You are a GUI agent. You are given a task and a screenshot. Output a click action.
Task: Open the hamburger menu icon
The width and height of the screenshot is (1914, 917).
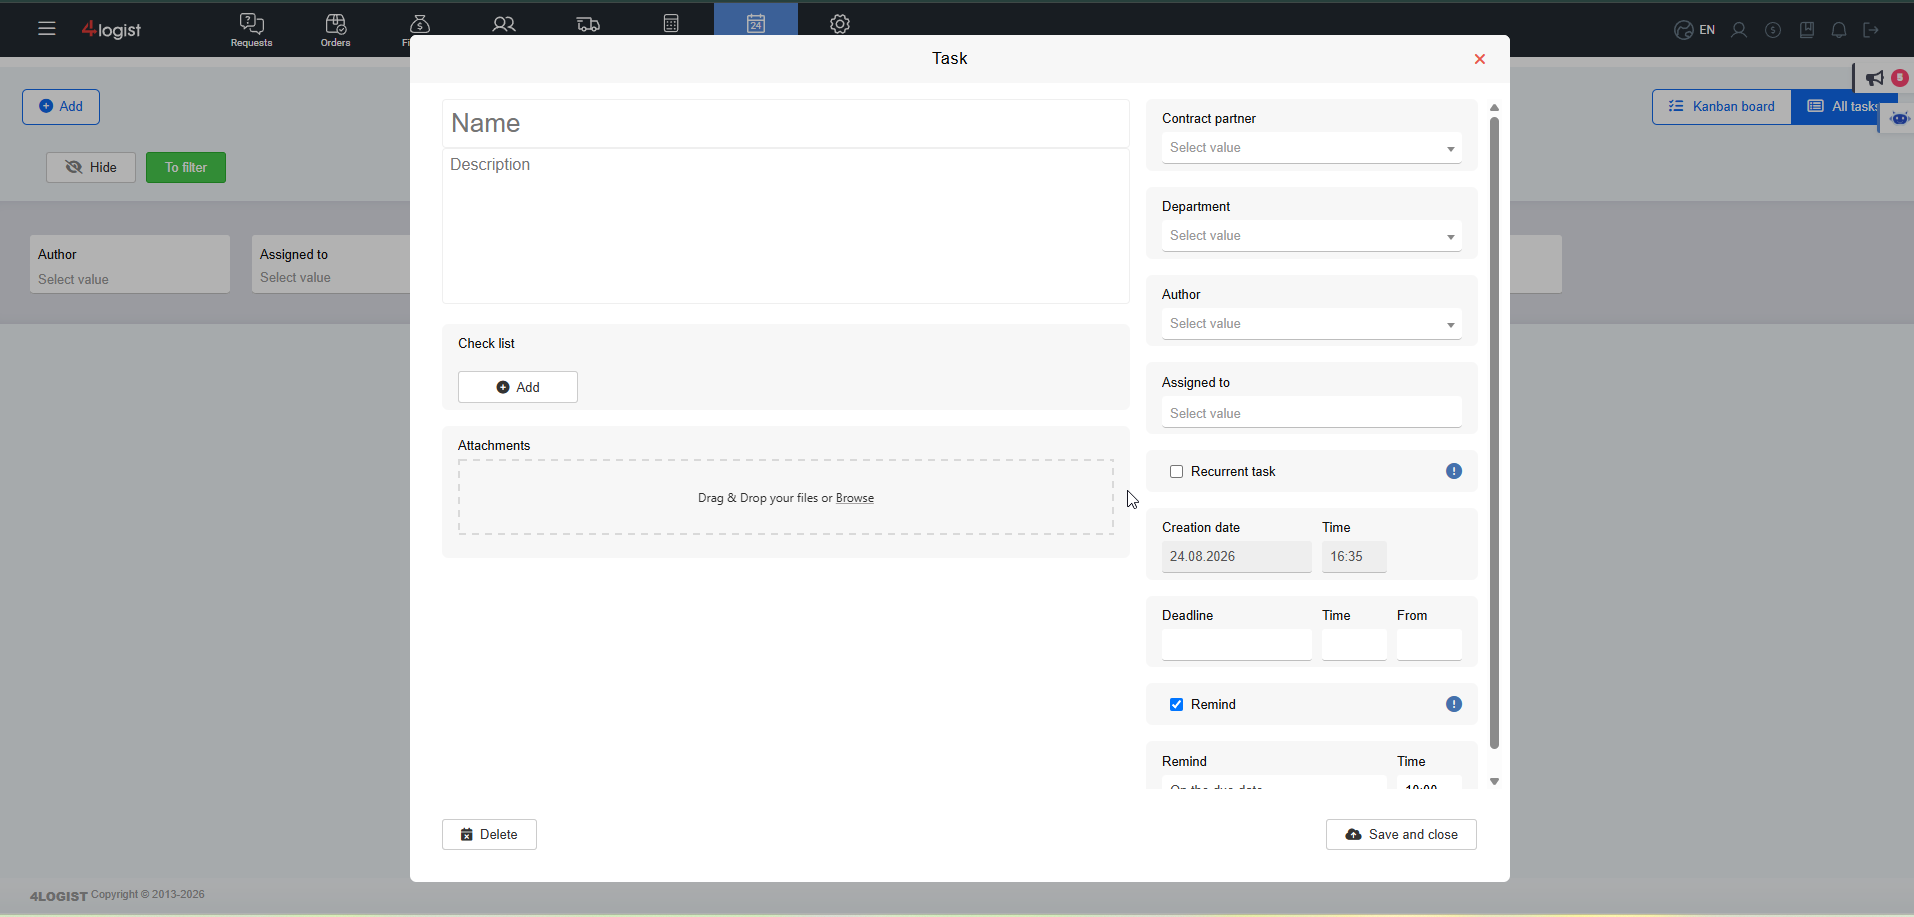(47, 29)
